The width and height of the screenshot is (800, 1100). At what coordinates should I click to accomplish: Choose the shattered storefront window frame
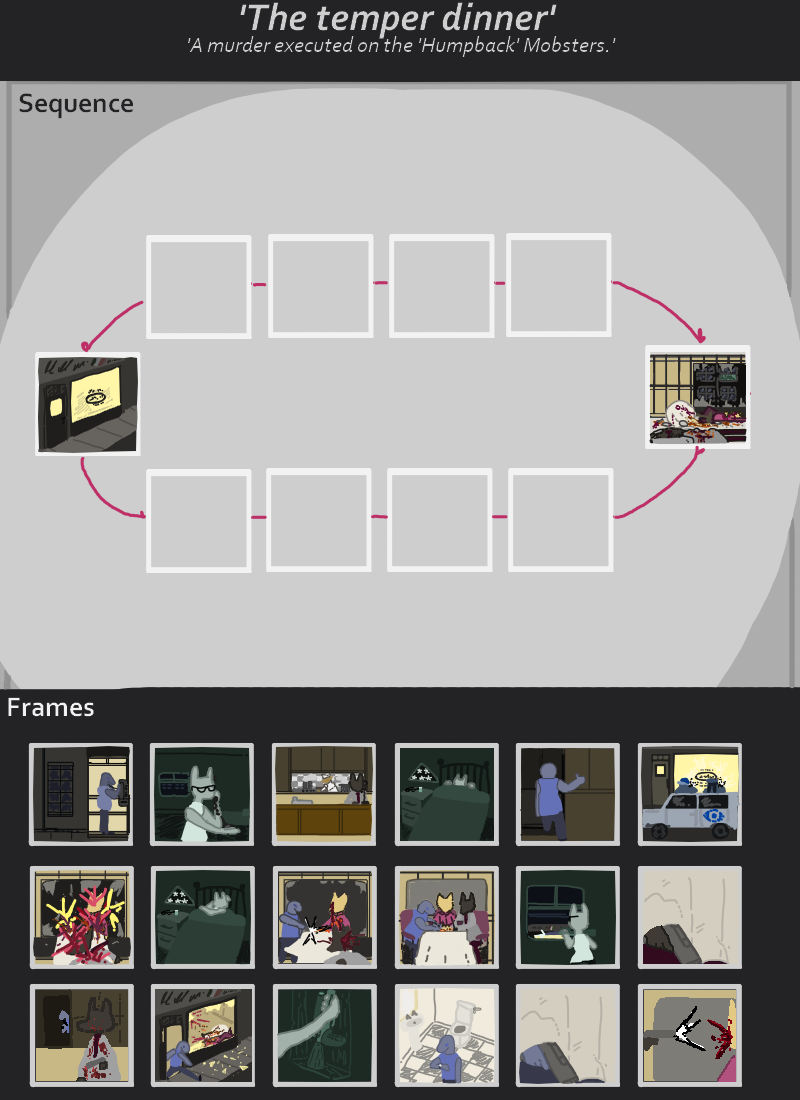click(203, 1035)
